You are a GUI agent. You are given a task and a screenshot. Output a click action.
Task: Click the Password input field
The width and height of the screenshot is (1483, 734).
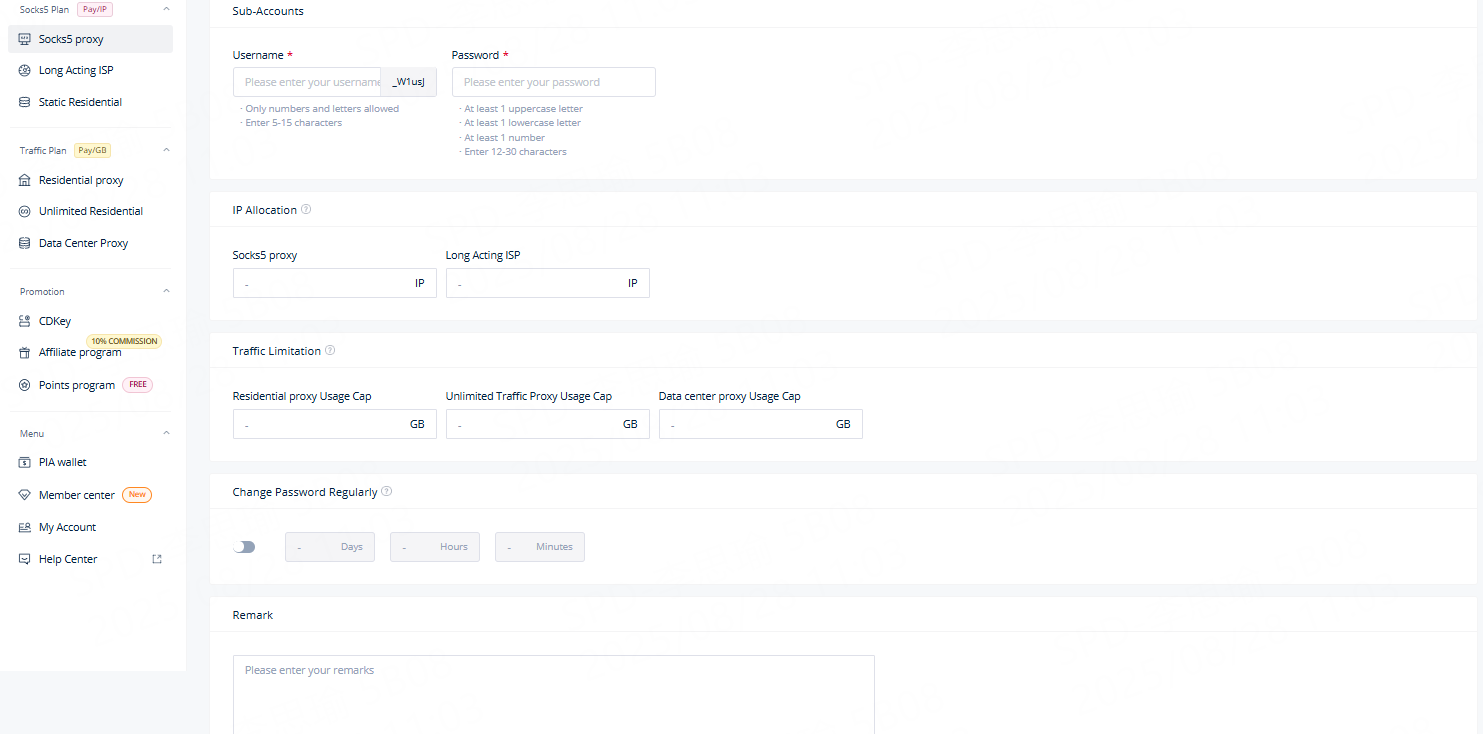553,82
